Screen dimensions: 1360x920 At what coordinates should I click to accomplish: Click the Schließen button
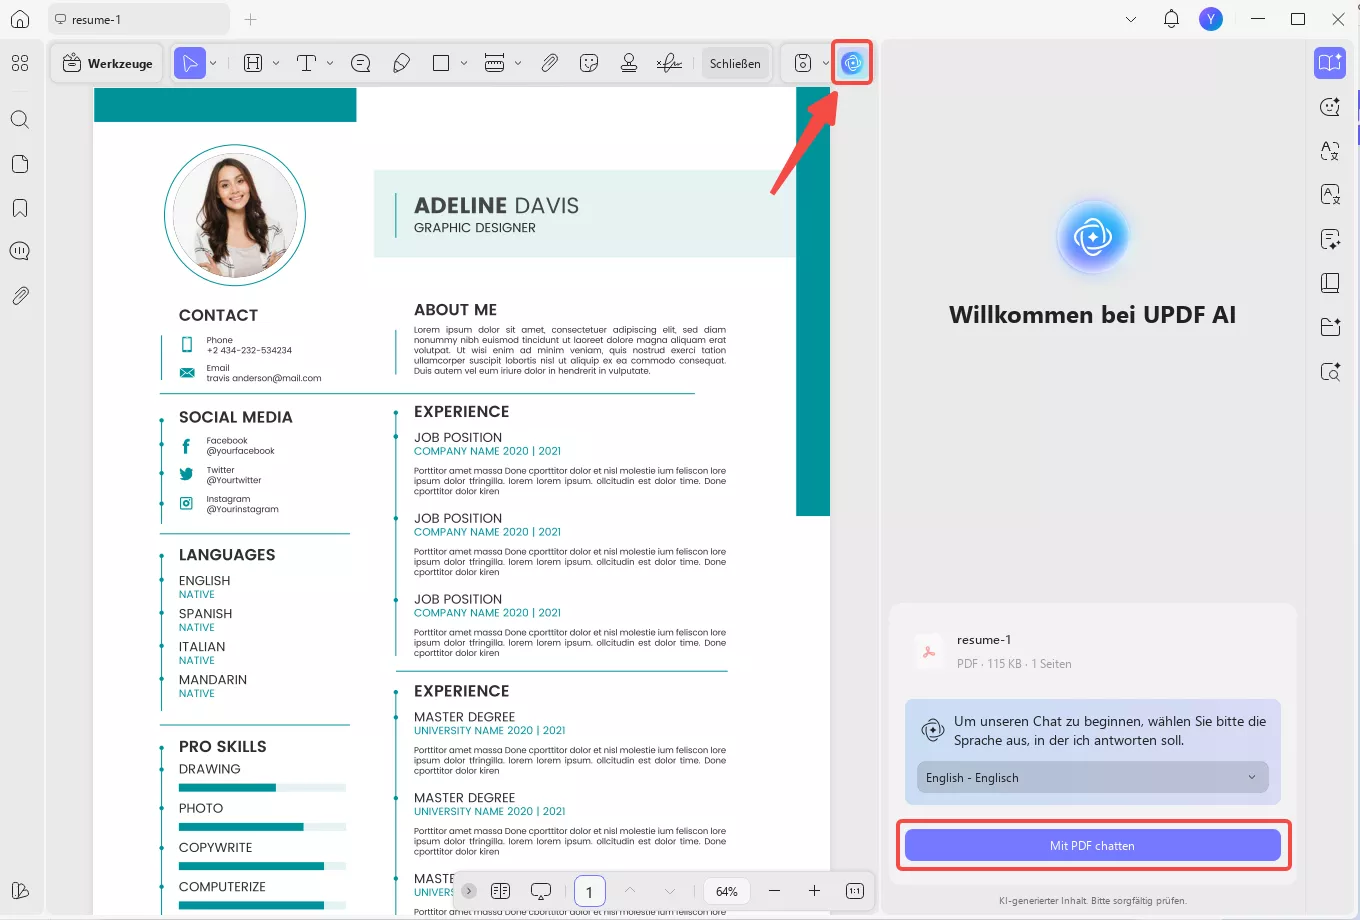pyautogui.click(x=735, y=63)
